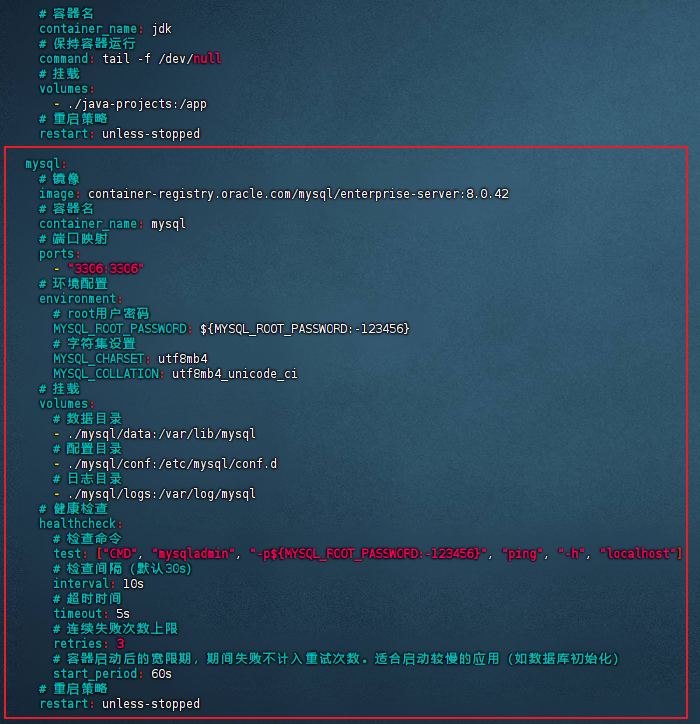Click the './java-projects:/app' volume entry
The width and height of the screenshot is (700, 724).
point(137,104)
